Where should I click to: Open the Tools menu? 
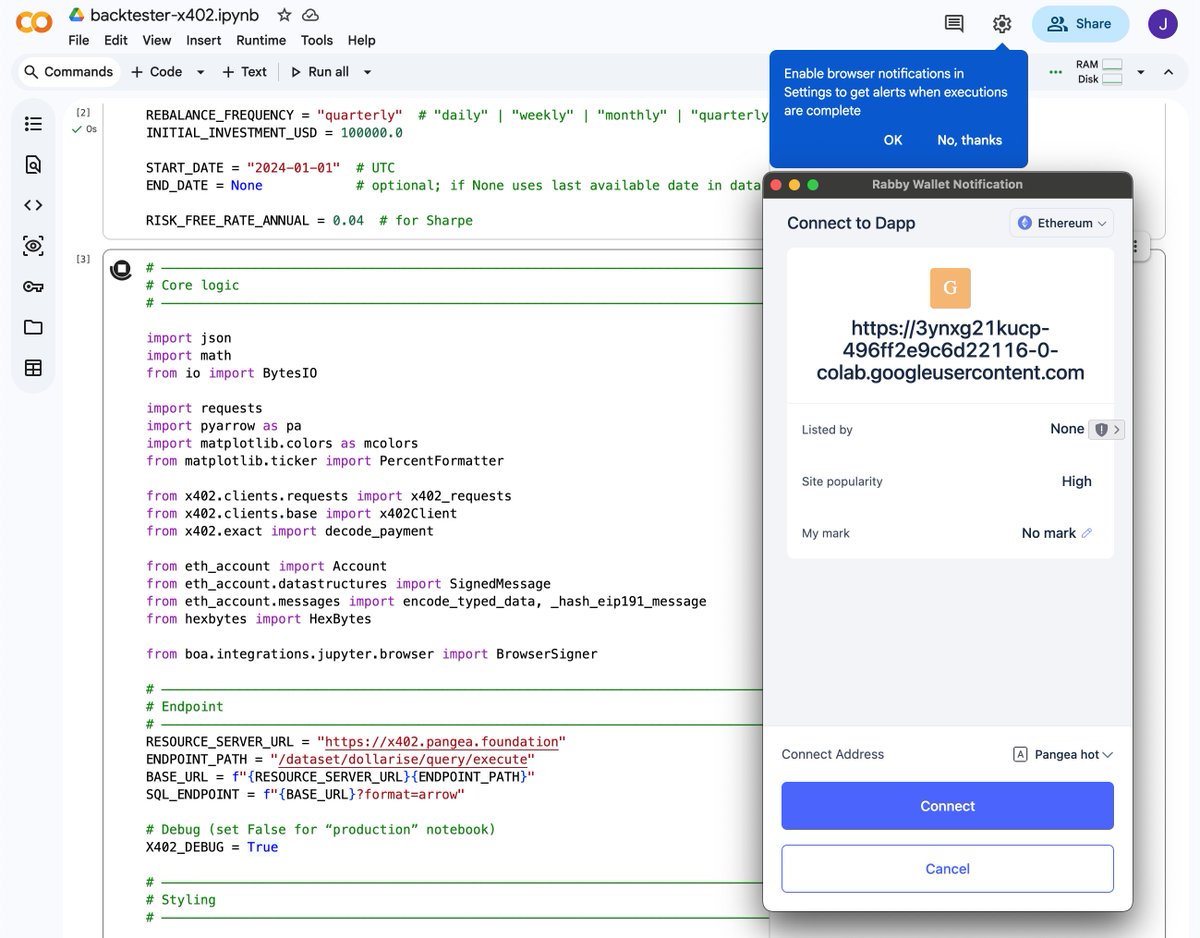(317, 40)
